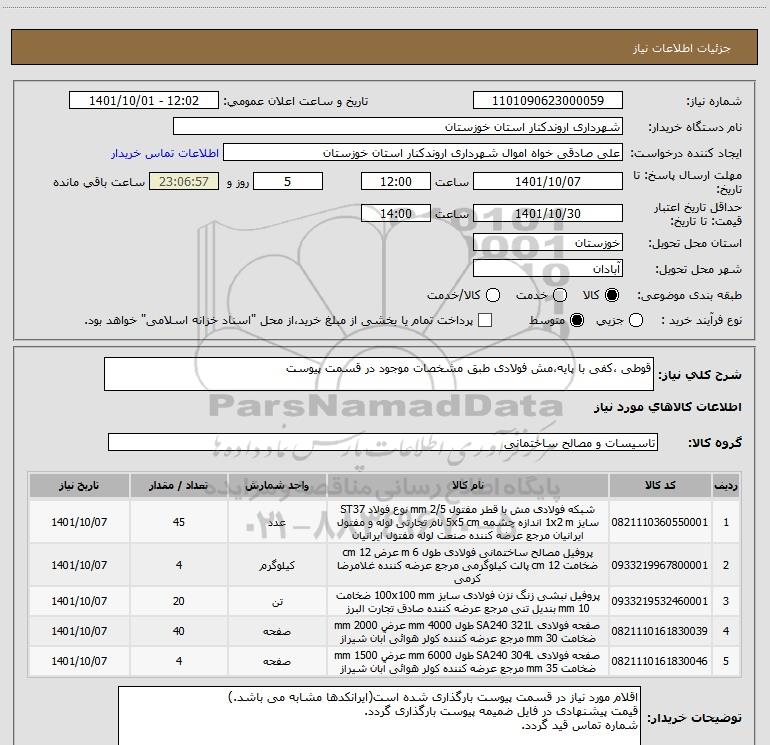770x745 pixels.
Task: Click the شرح کلی نیاز label
Action: pos(700,375)
